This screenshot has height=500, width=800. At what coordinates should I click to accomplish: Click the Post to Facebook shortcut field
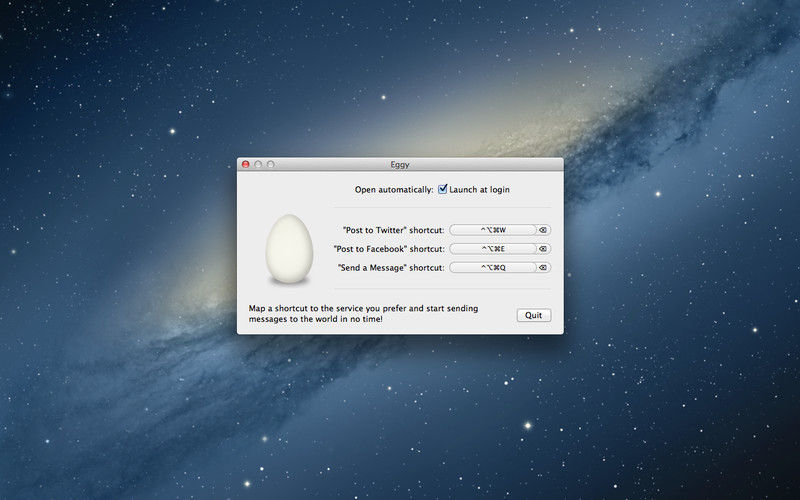click(x=493, y=249)
